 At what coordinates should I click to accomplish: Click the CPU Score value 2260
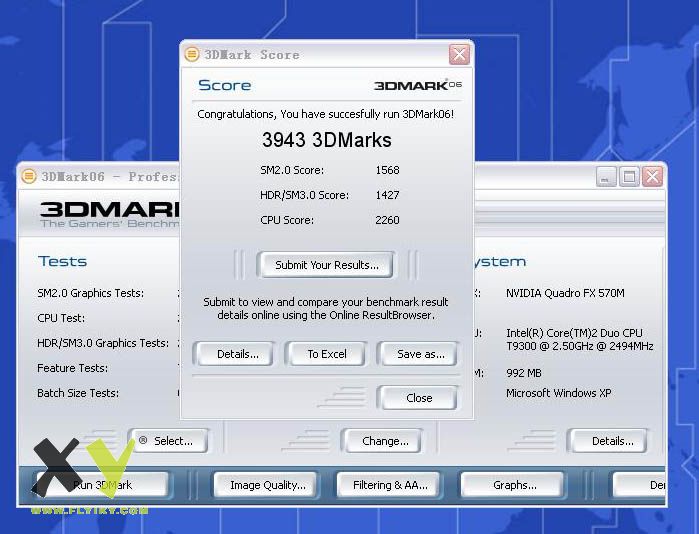click(387, 220)
